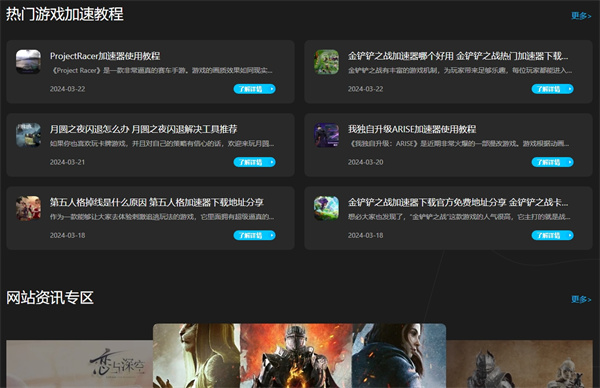Screen dimensions: 600x388
Task: Open 更多 link for 热门游戏加速教程
Action: coord(581,16)
